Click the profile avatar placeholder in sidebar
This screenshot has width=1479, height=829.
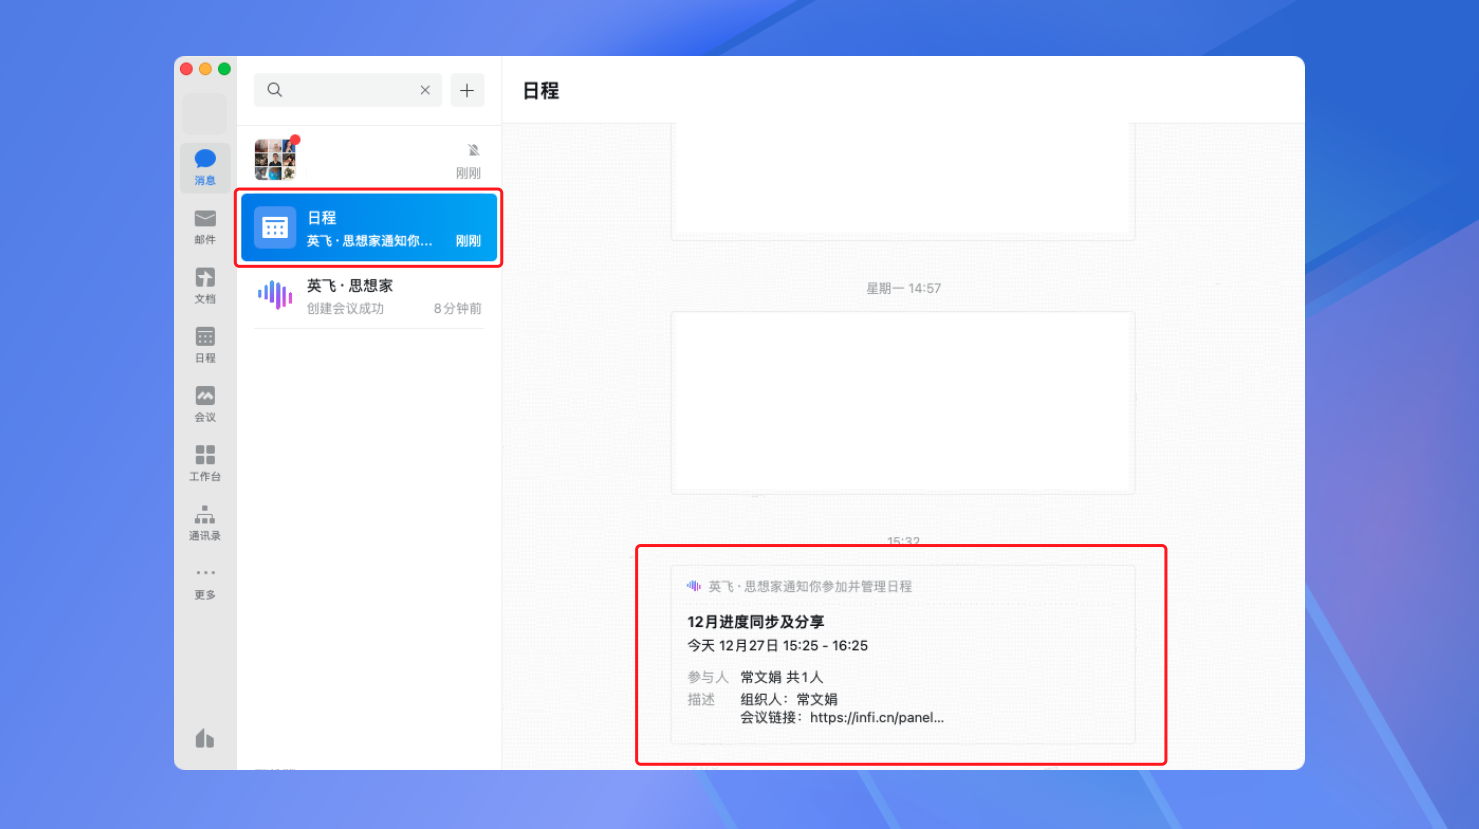[x=205, y=114]
